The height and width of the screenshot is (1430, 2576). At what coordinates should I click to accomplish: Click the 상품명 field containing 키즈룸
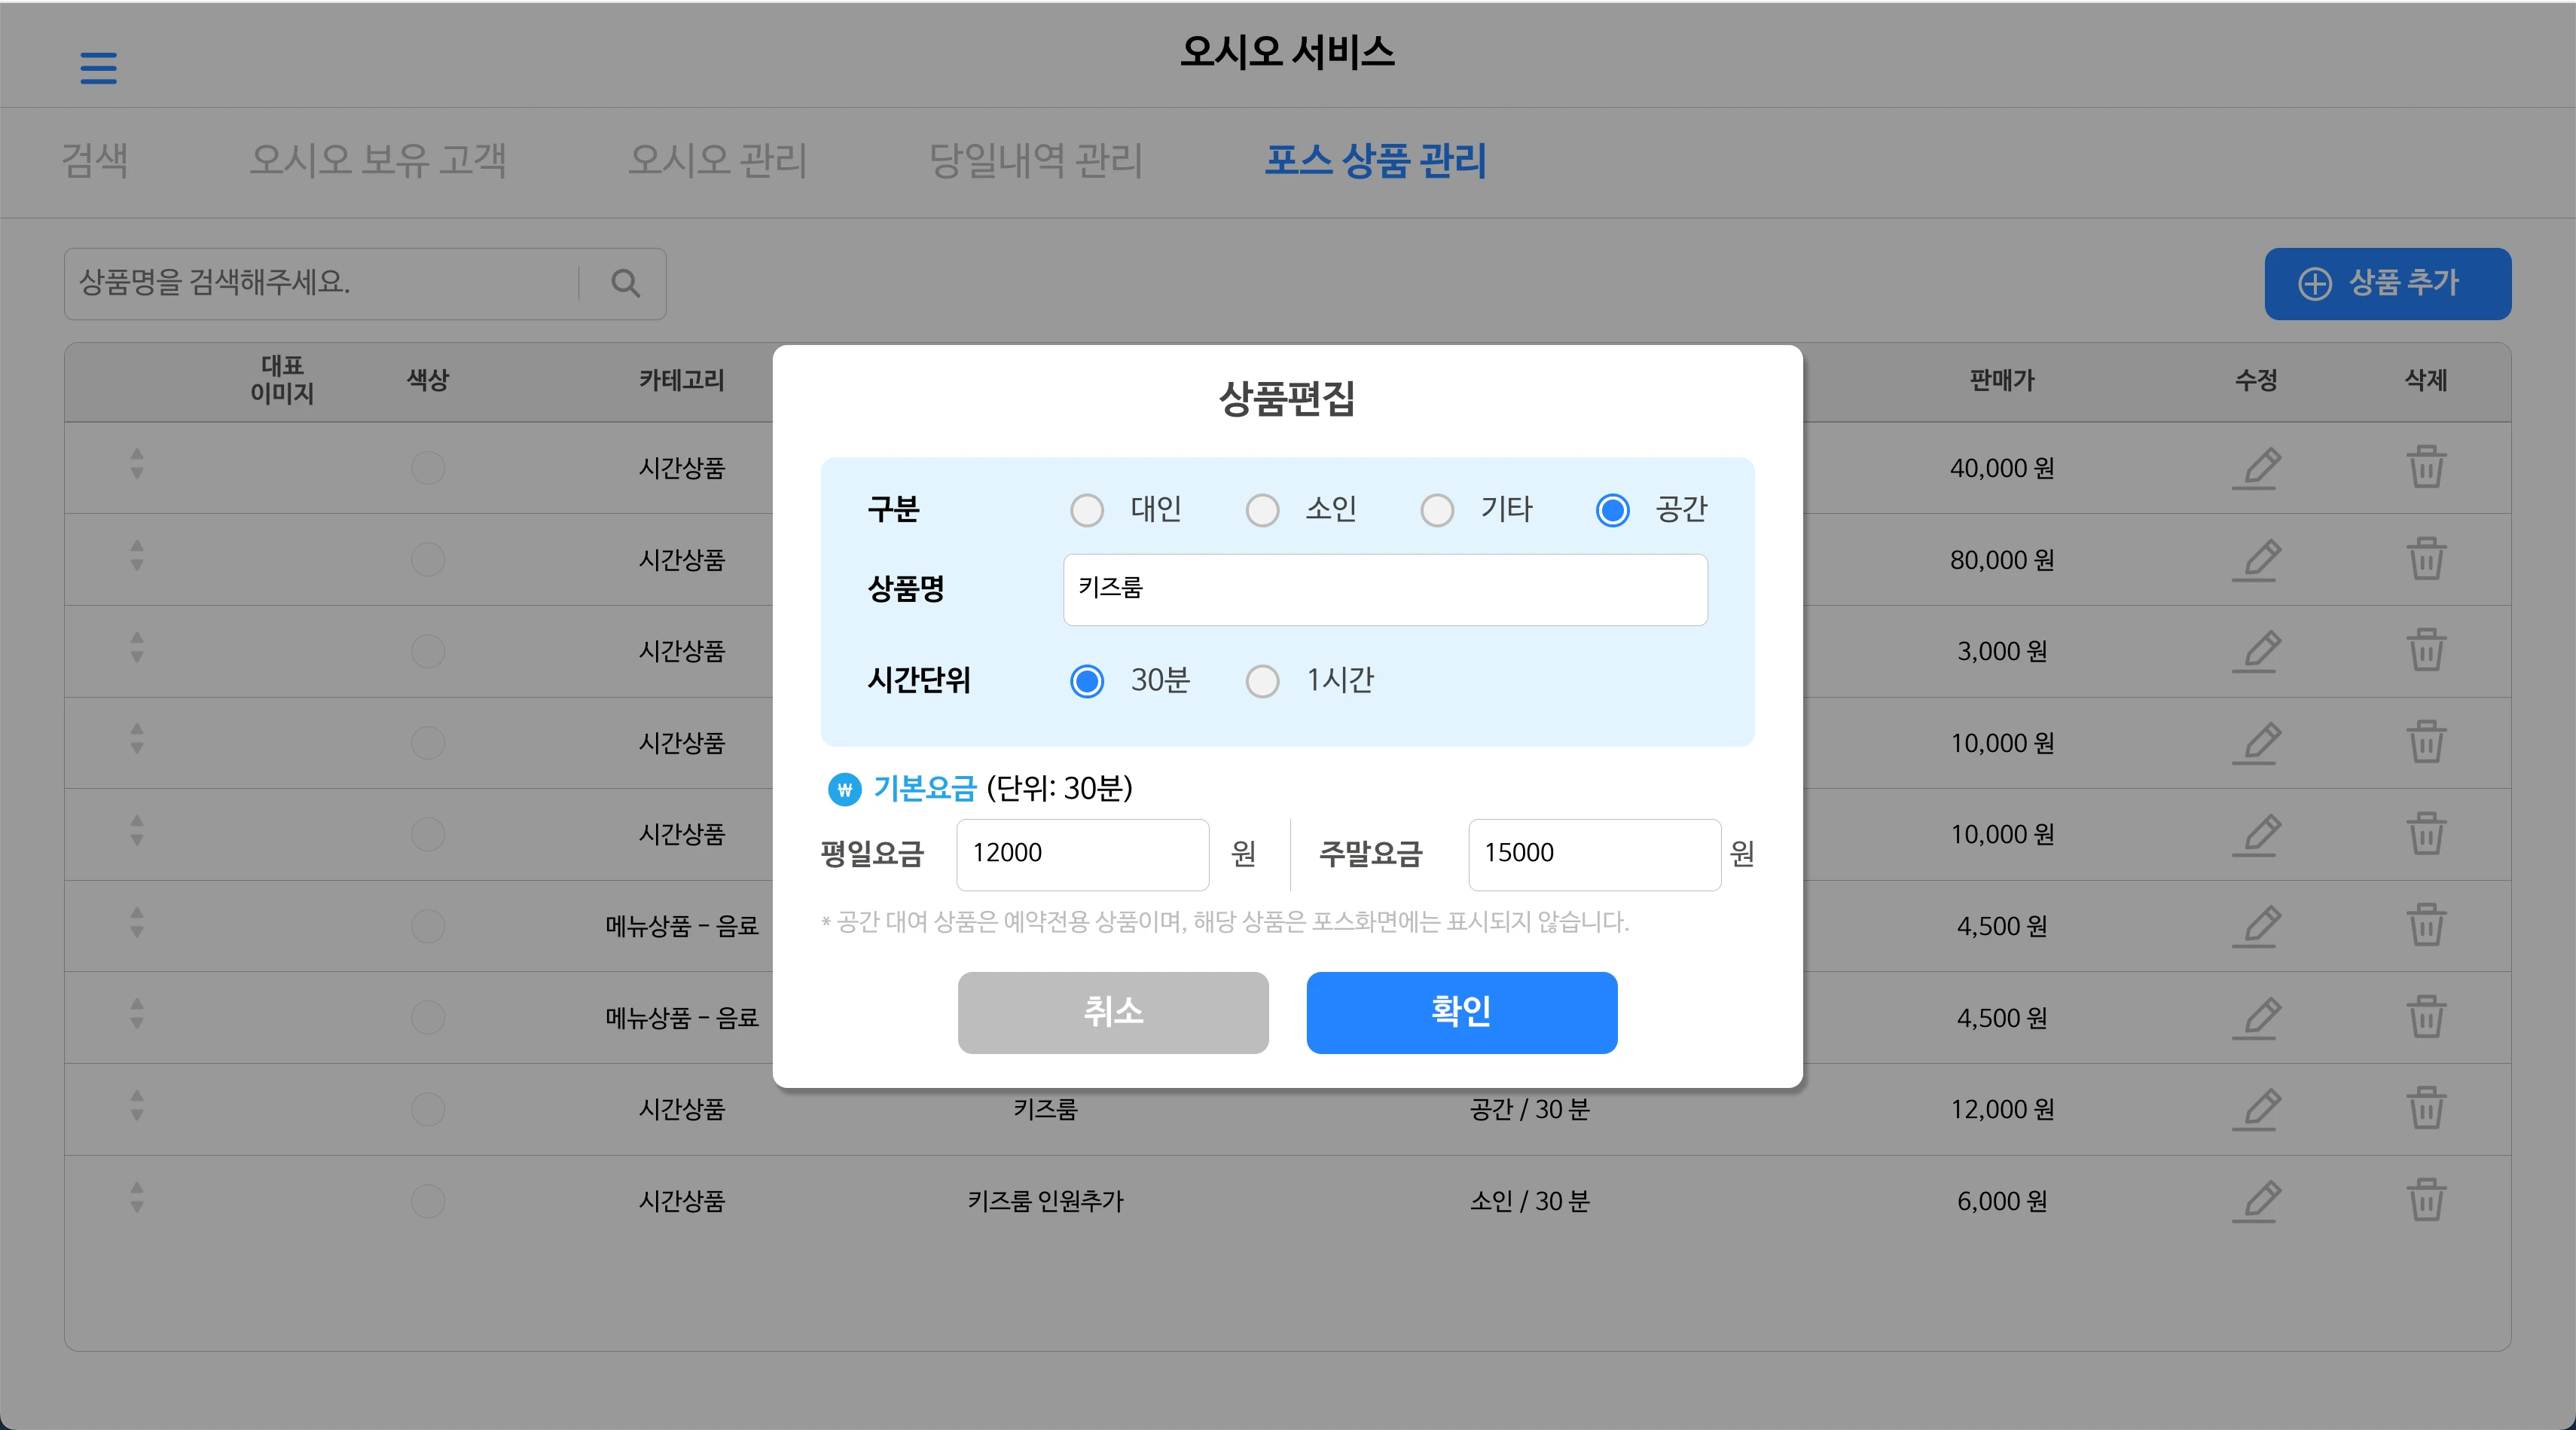click(1385, 590)
